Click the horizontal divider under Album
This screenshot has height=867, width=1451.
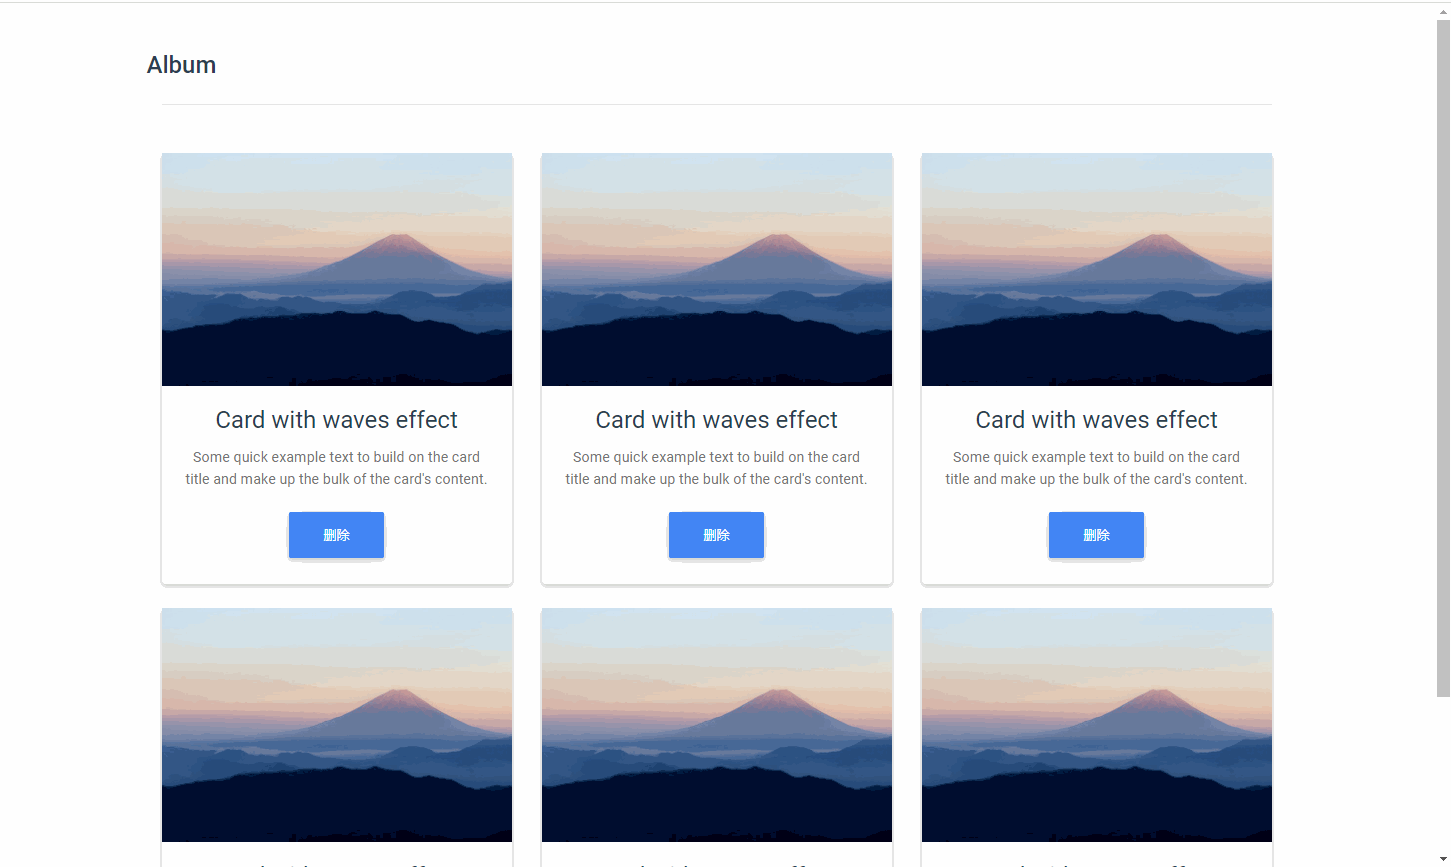[x=717, y=104]
